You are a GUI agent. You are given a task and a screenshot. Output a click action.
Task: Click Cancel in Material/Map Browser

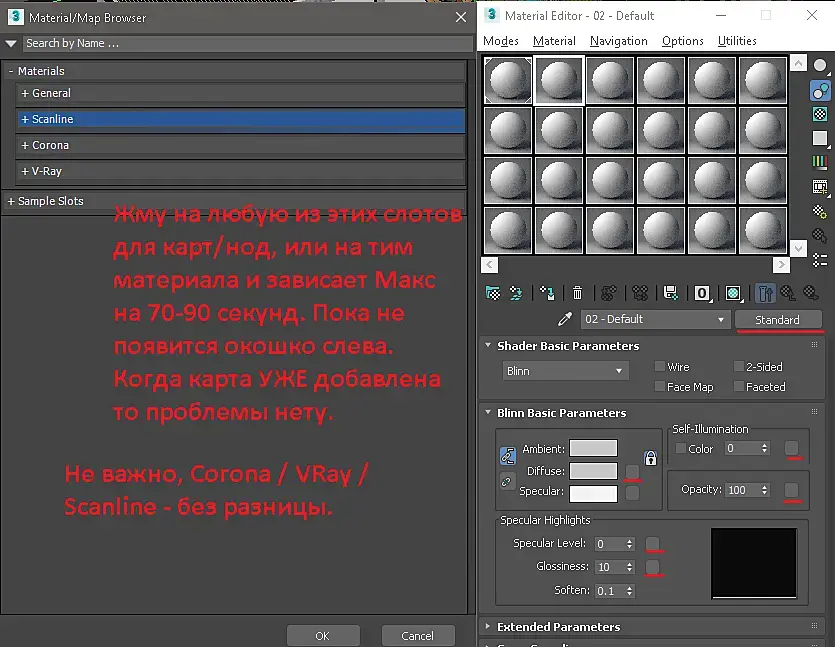pyautogui.click(x=418, y=635)
